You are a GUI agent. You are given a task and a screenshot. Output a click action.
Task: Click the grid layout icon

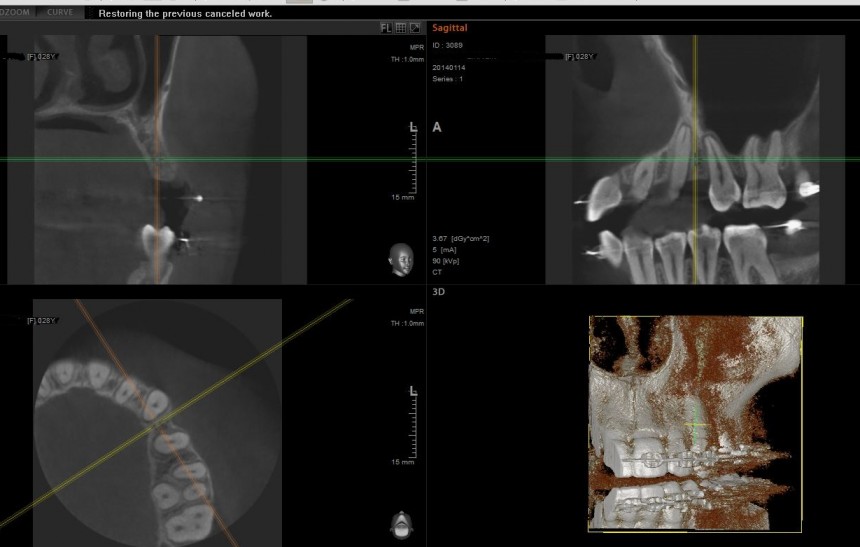coord(400,28)
